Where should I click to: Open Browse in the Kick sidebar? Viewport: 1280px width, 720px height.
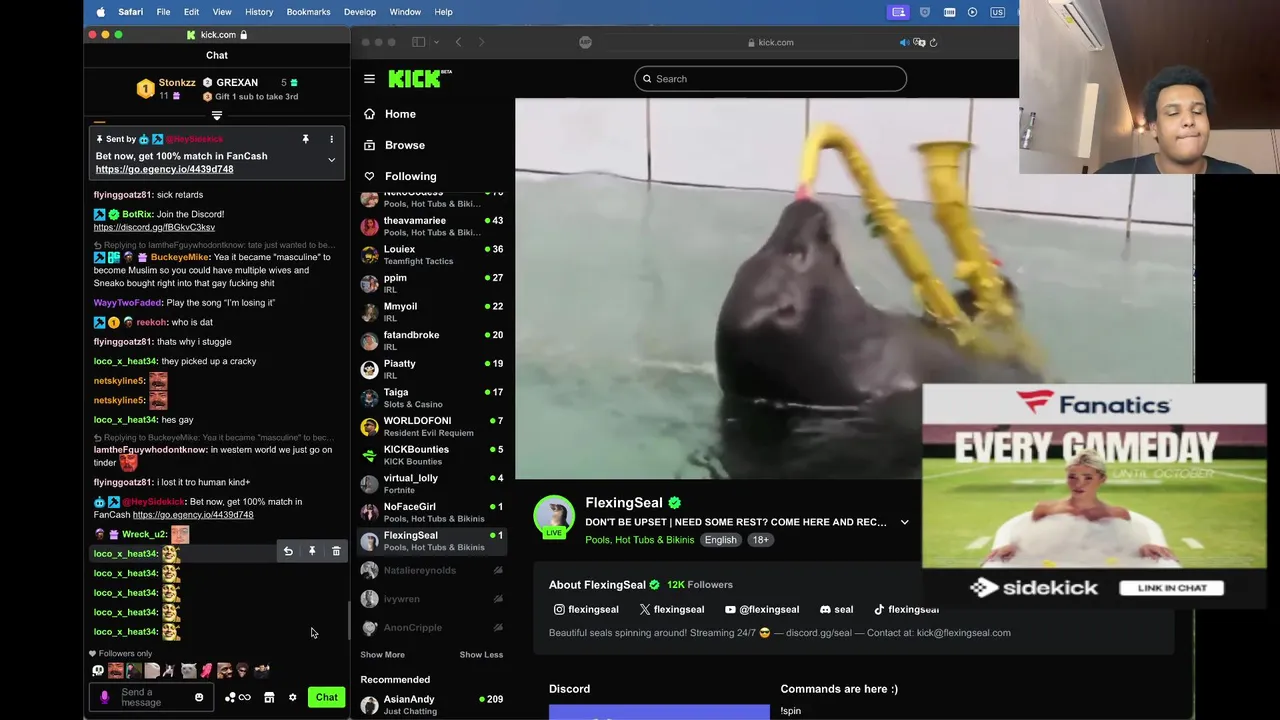point(394,145)
